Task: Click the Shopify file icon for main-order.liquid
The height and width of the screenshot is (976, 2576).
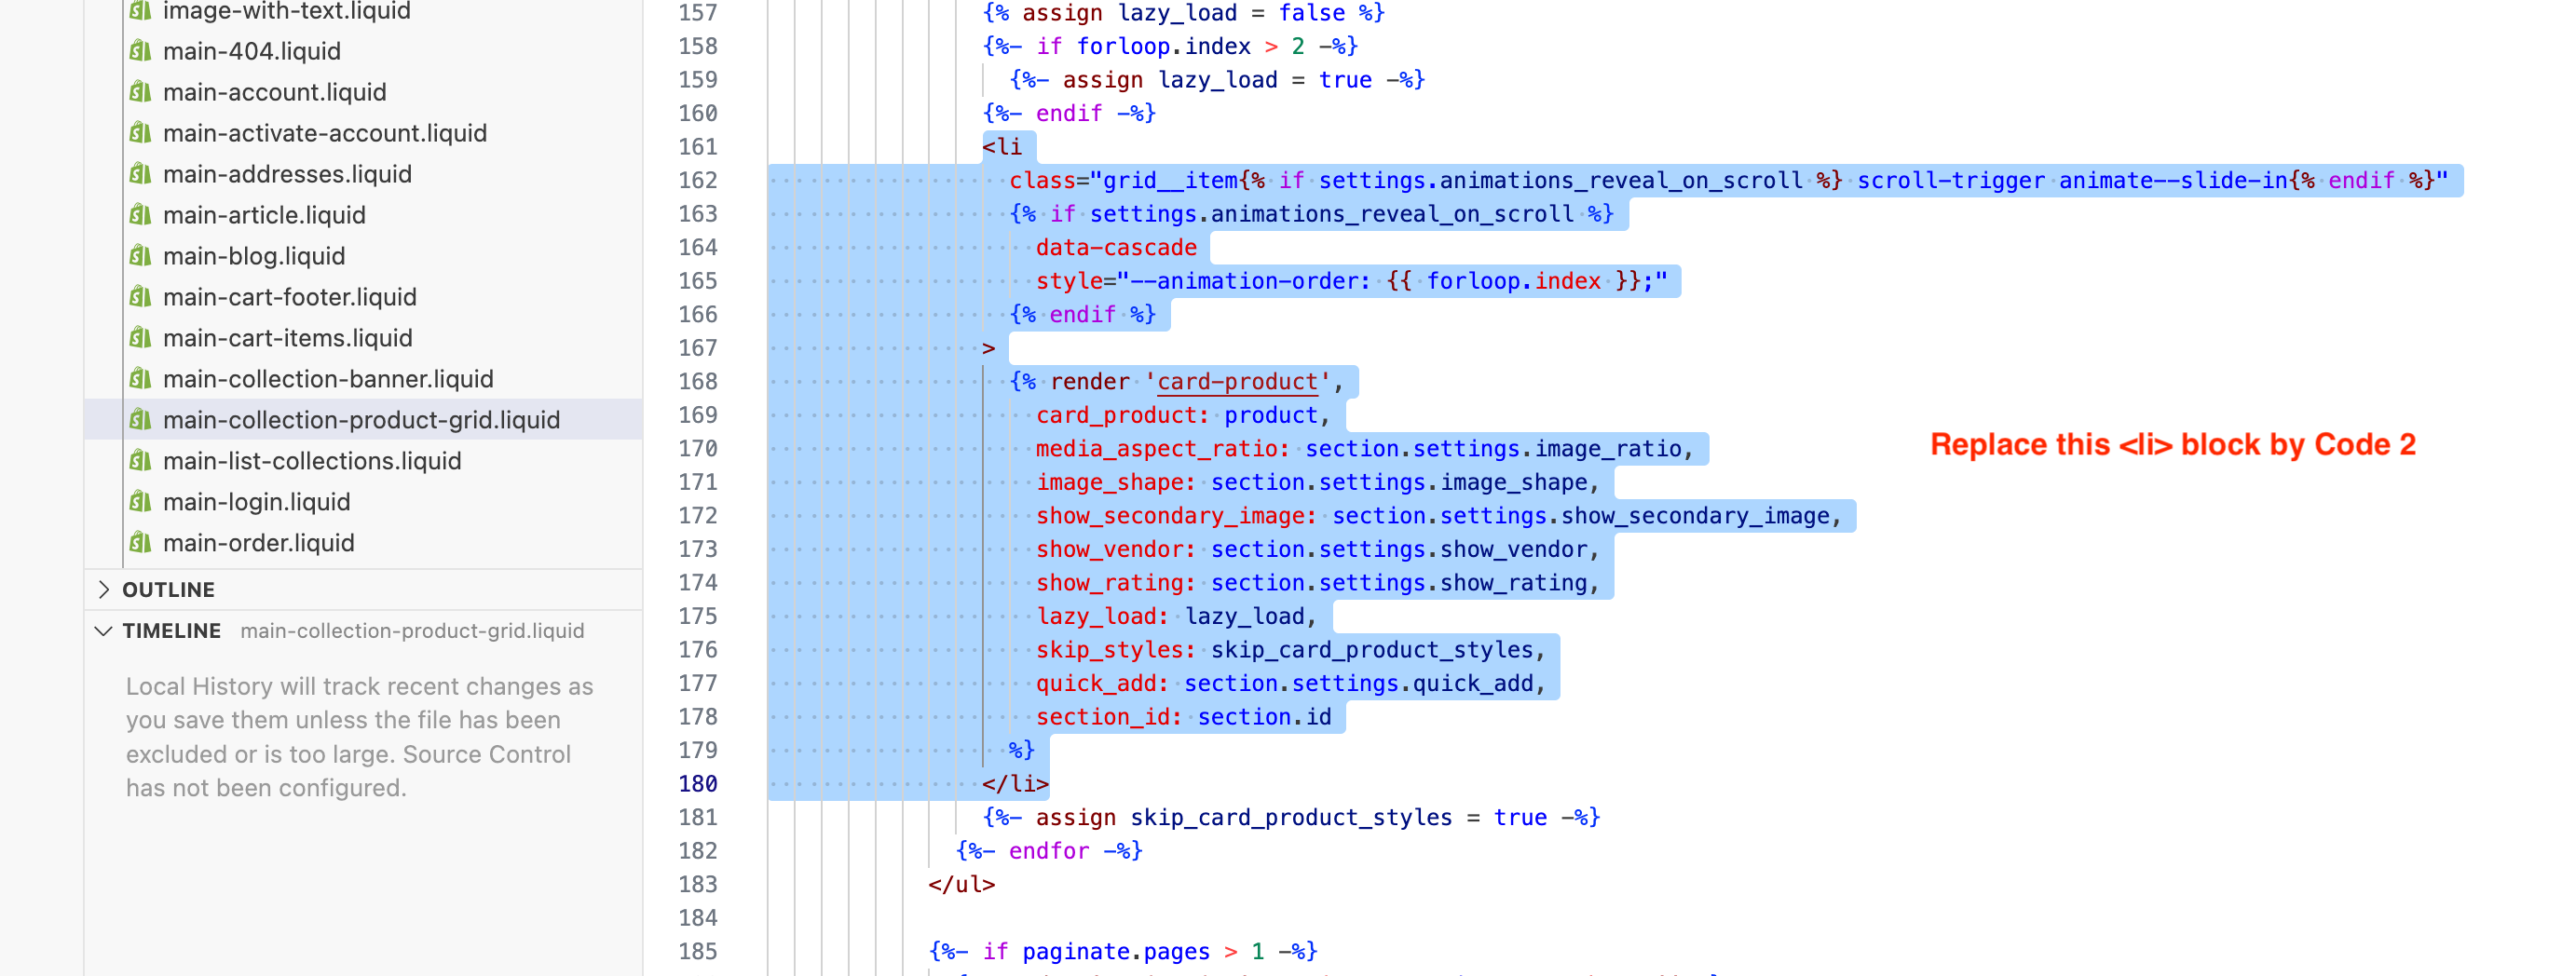Action: (x=141, y=542)
